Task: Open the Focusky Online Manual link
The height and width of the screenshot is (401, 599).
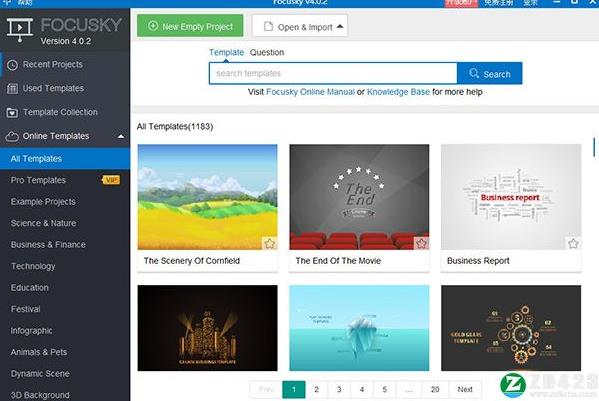Action: pos(310,92)
